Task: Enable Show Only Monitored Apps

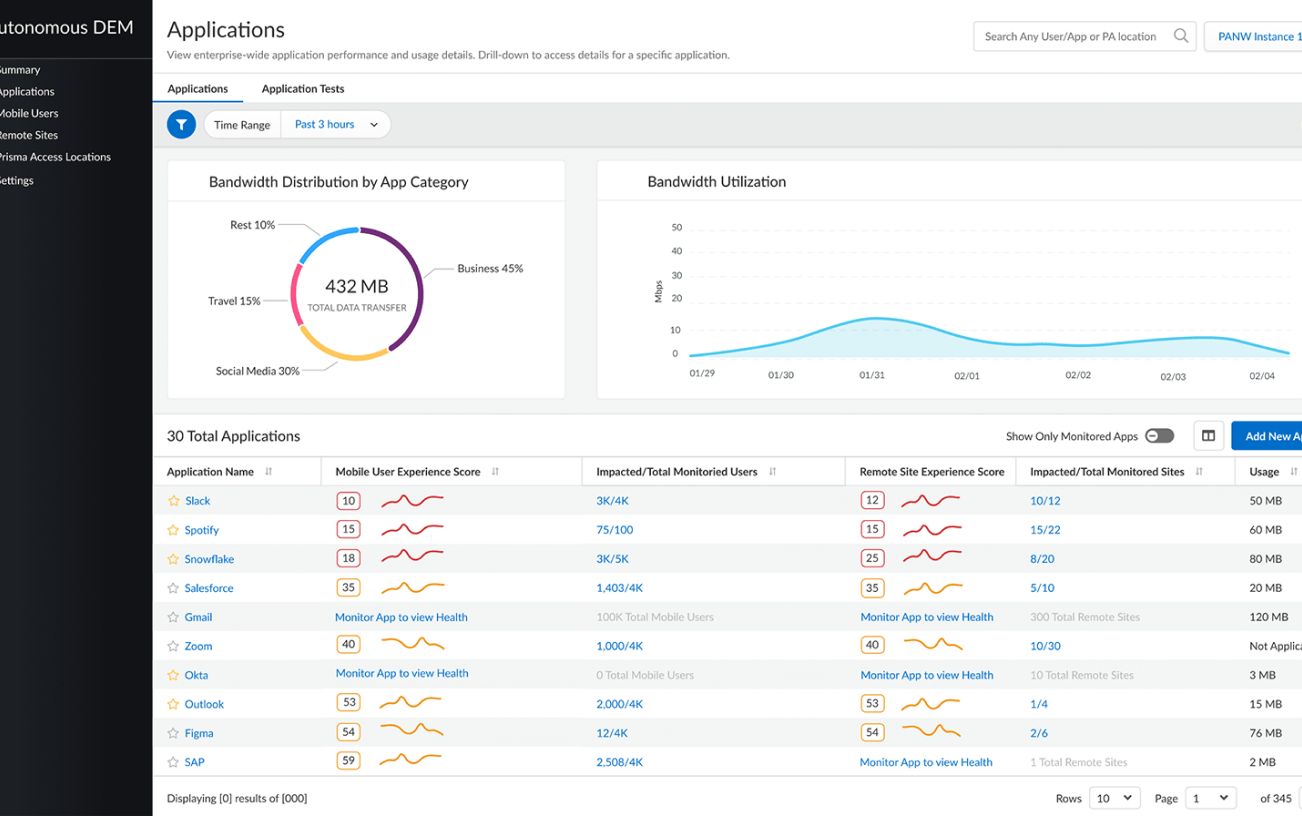Action: pyautogui.click(x=1160, y=436)
